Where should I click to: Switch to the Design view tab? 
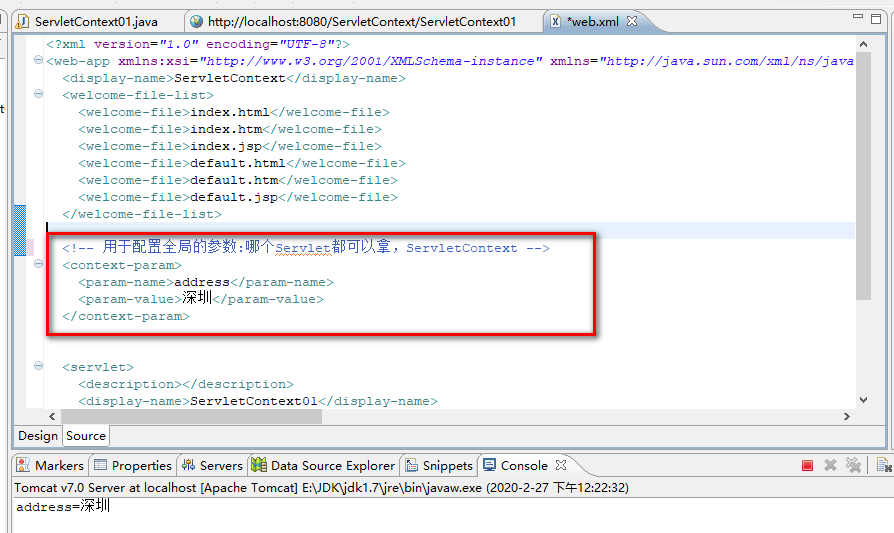[38, 436]
